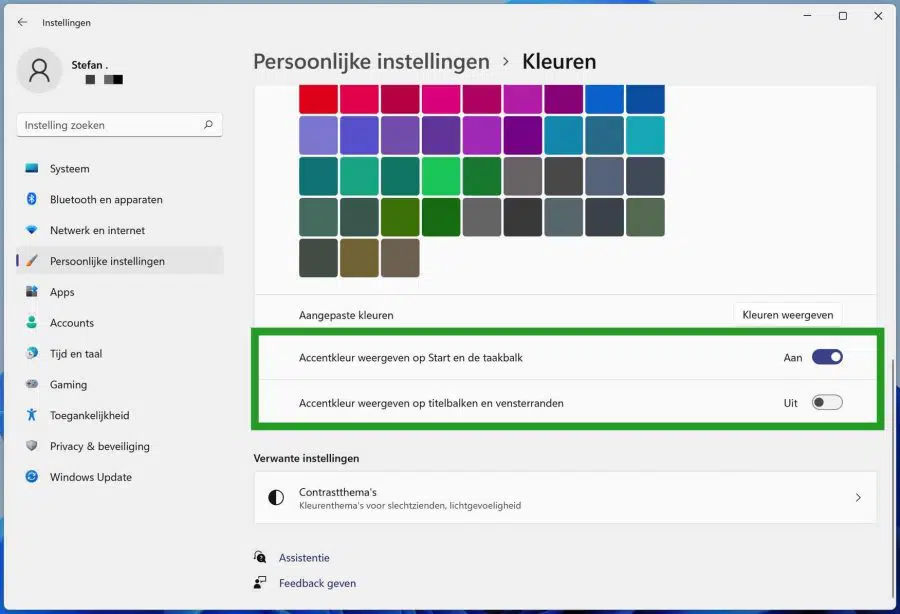Open the Systeem settings section
Screen dimensions: 900x614
point(119,168)
